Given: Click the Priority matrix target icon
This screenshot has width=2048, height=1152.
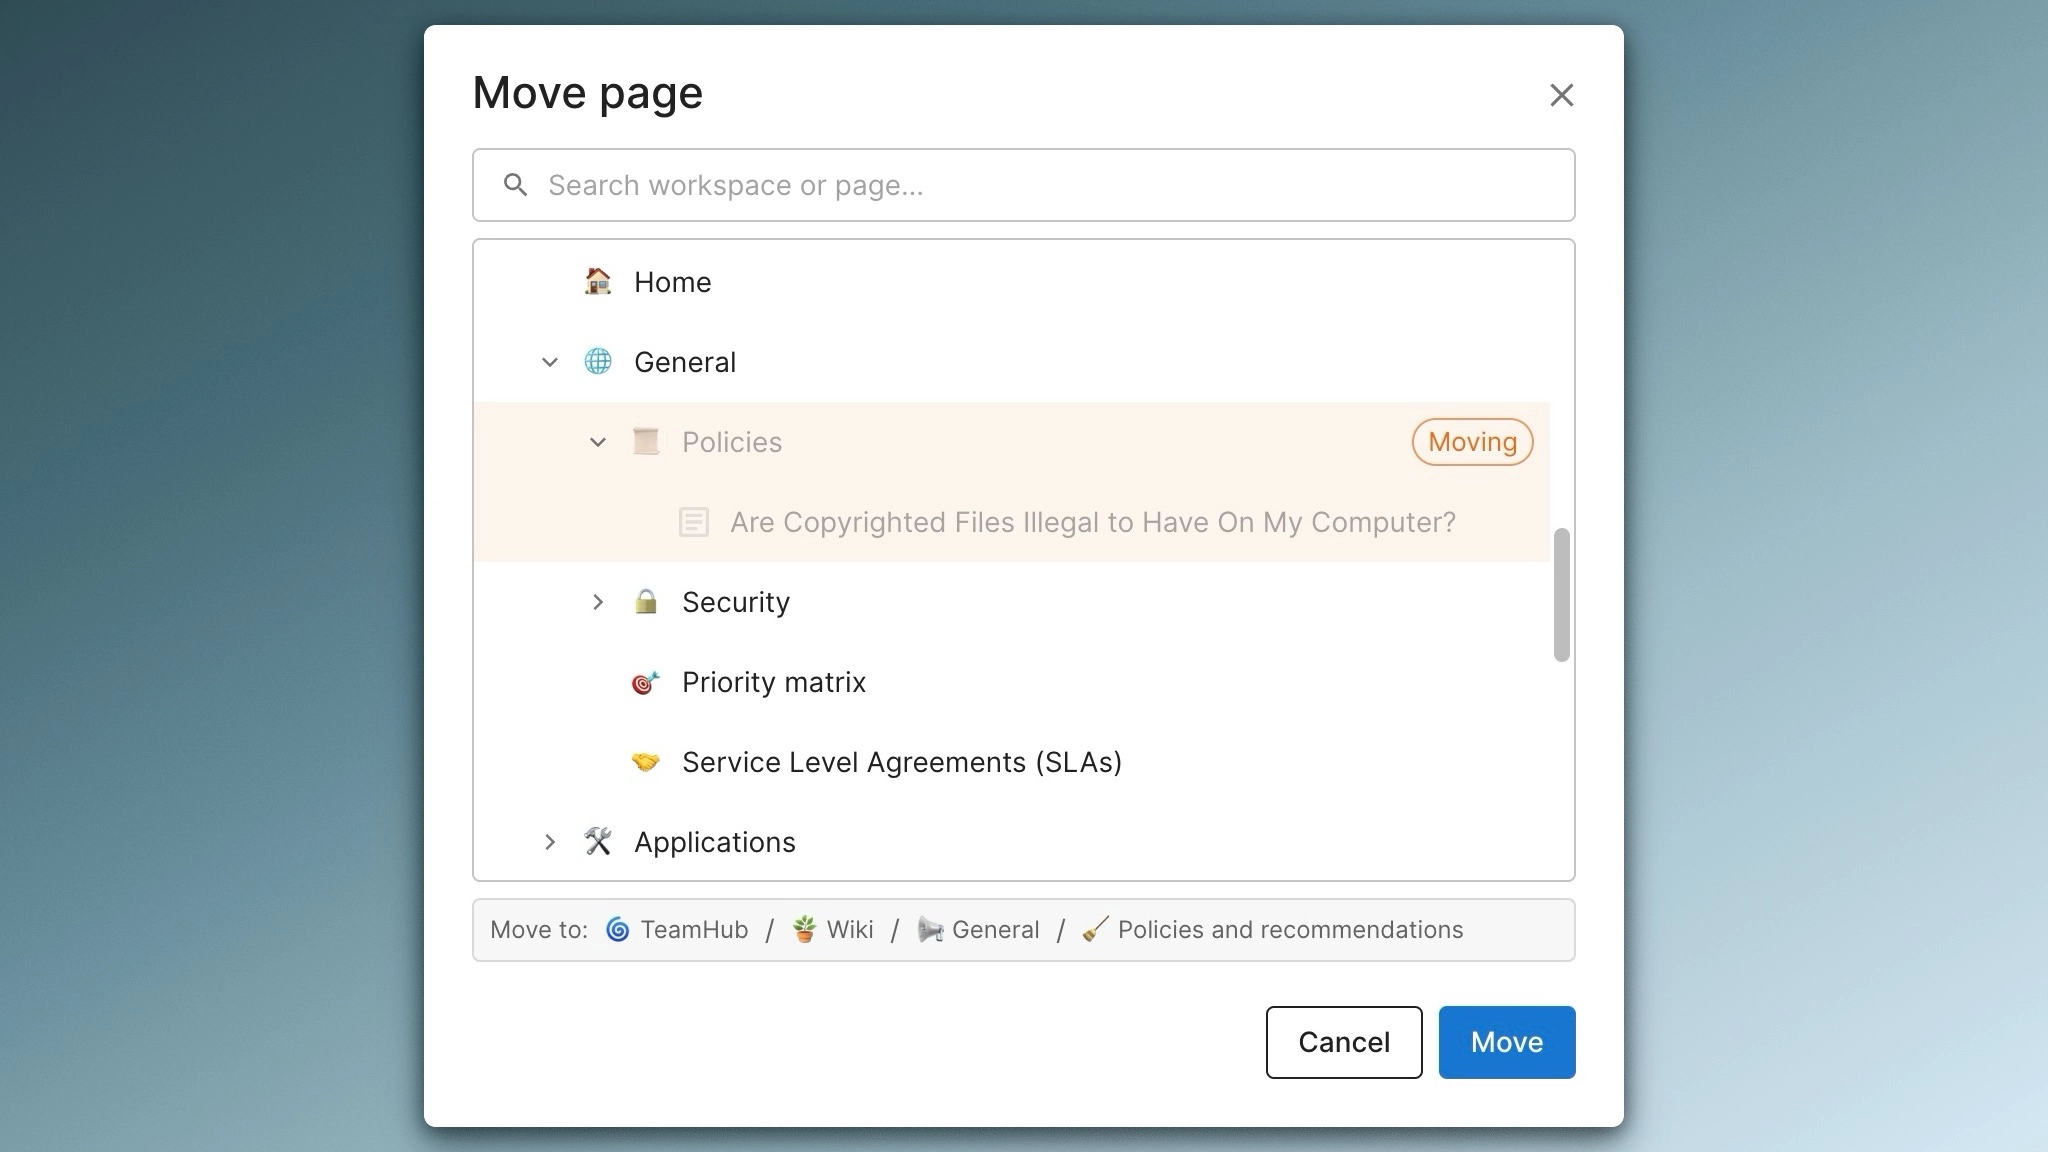Looking at the screenshot, I should pos(646,681).
